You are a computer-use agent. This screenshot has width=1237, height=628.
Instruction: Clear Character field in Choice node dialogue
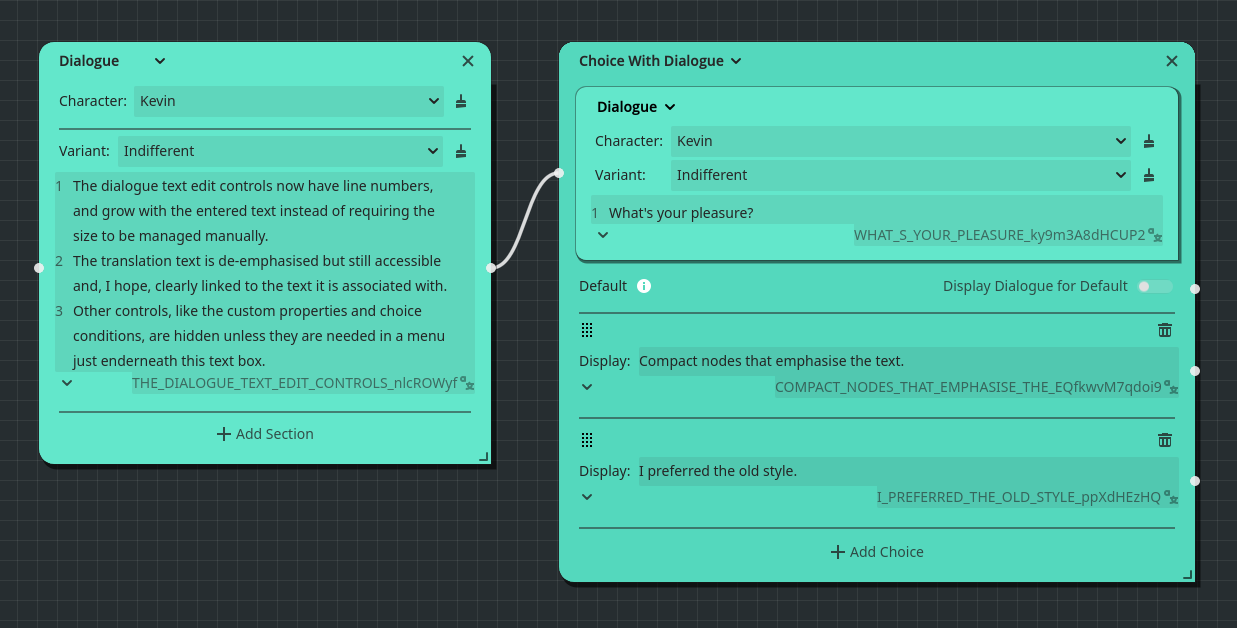point(1149,141)
